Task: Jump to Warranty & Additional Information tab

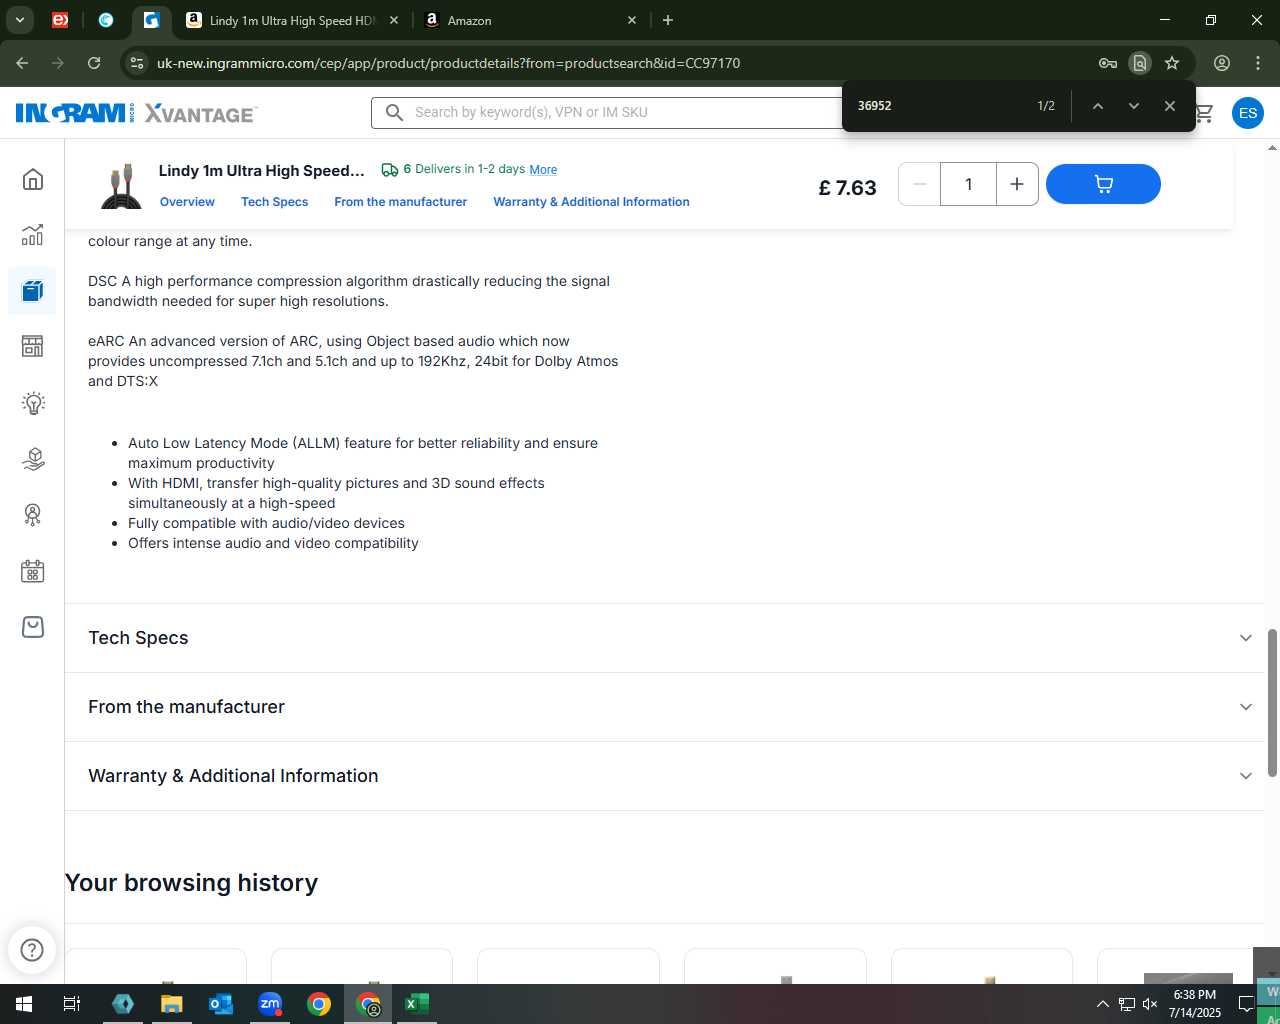Action: pyautogui.click(x=591, y=202)
